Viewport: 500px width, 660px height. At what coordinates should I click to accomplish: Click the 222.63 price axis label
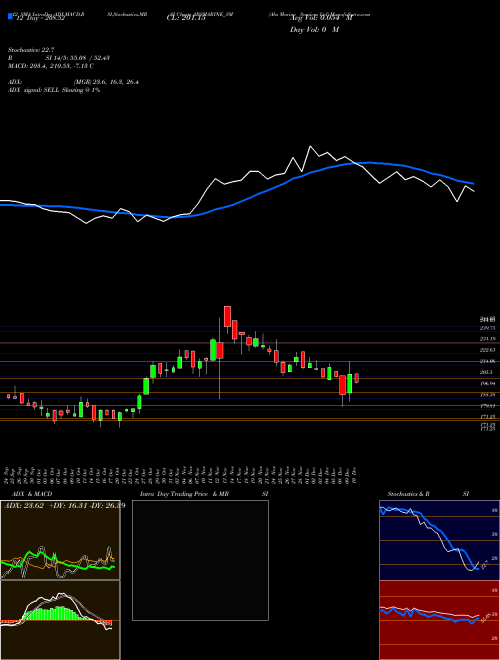pyautogui.click(x=487, y=350)
